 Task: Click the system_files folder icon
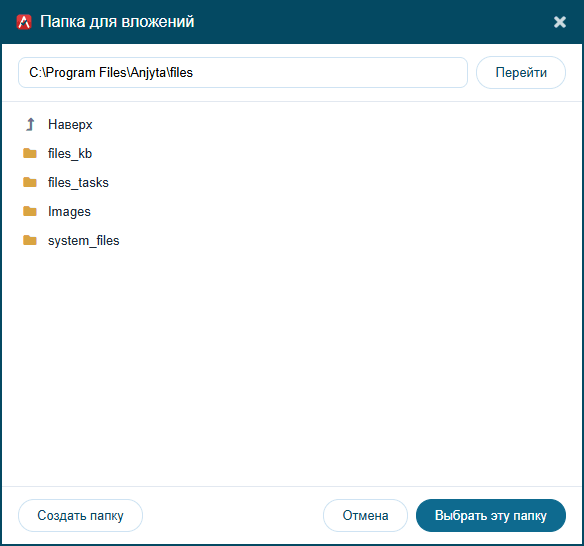30,240
